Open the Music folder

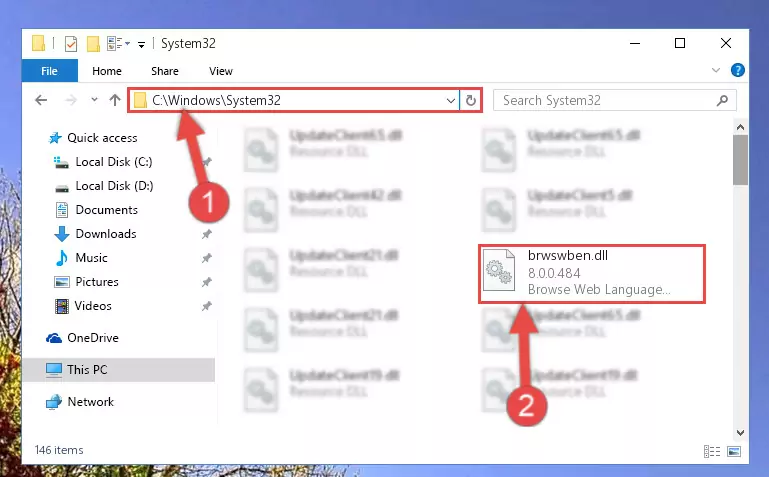click(81, 258)
